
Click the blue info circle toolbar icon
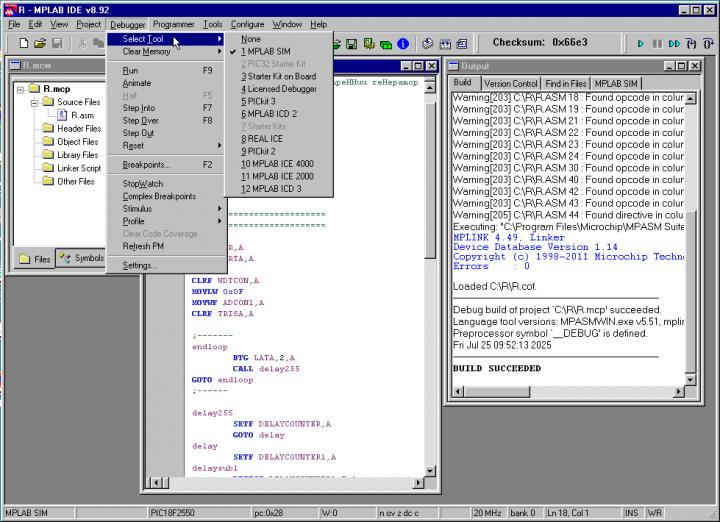402,43
